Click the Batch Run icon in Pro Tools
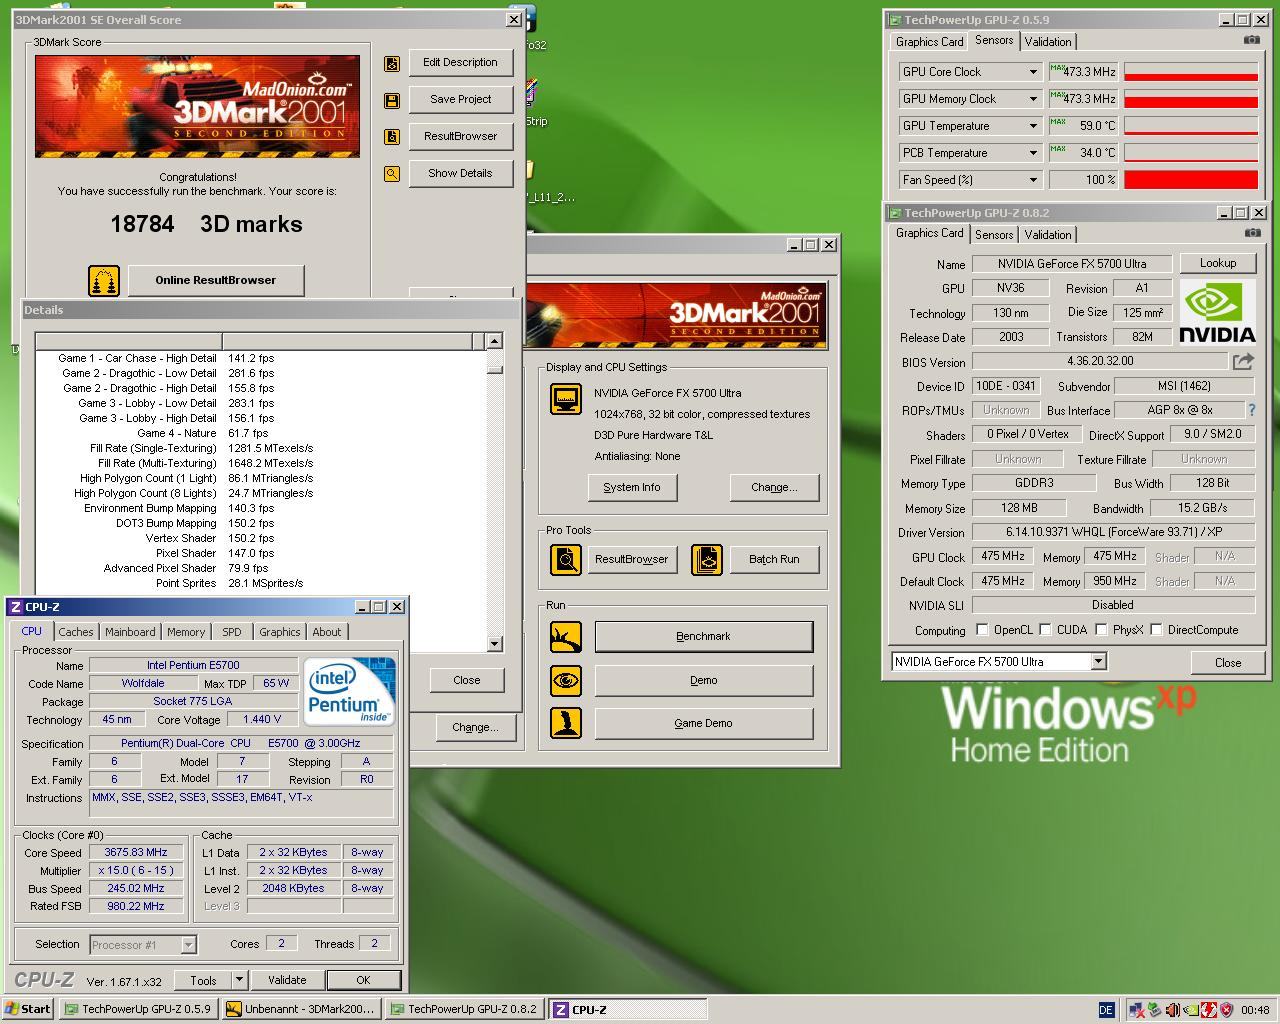Screen dimensions: 1280x1024 tap(707, 559)
